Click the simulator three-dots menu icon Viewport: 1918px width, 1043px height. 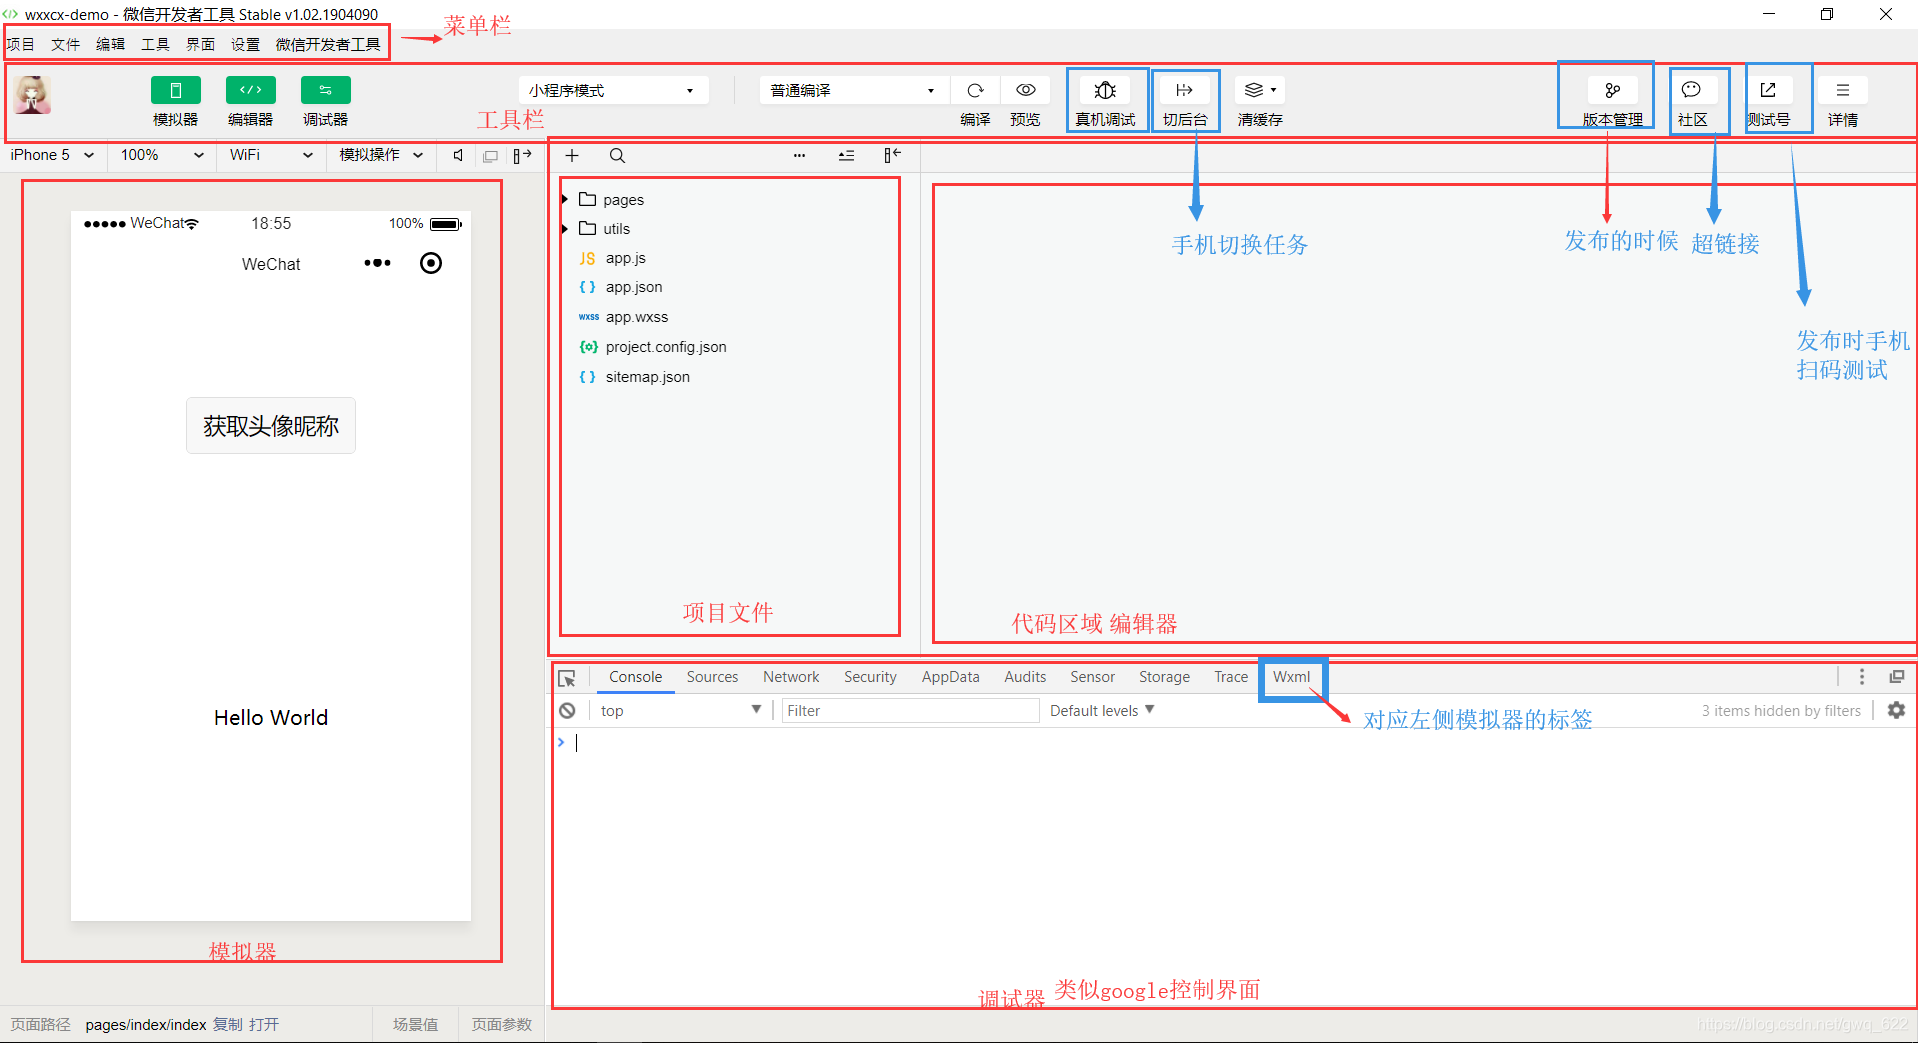[377, 263]
